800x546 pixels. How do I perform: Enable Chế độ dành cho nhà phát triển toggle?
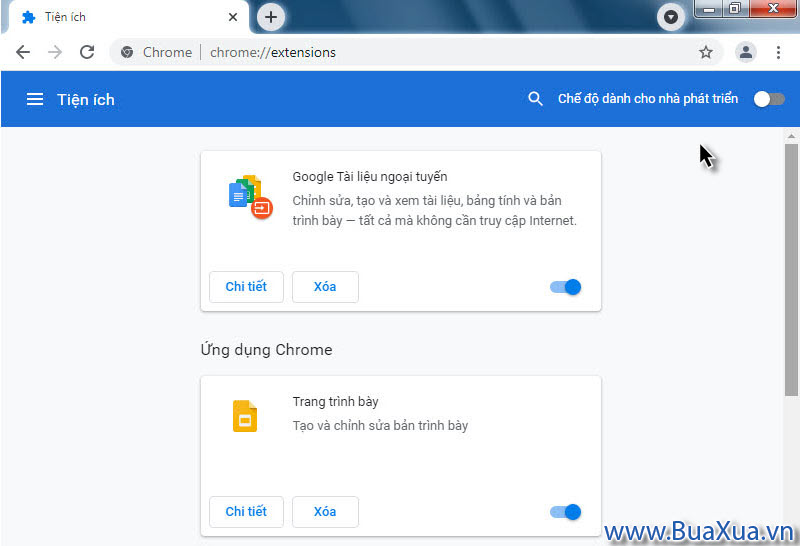click(769, 99)
